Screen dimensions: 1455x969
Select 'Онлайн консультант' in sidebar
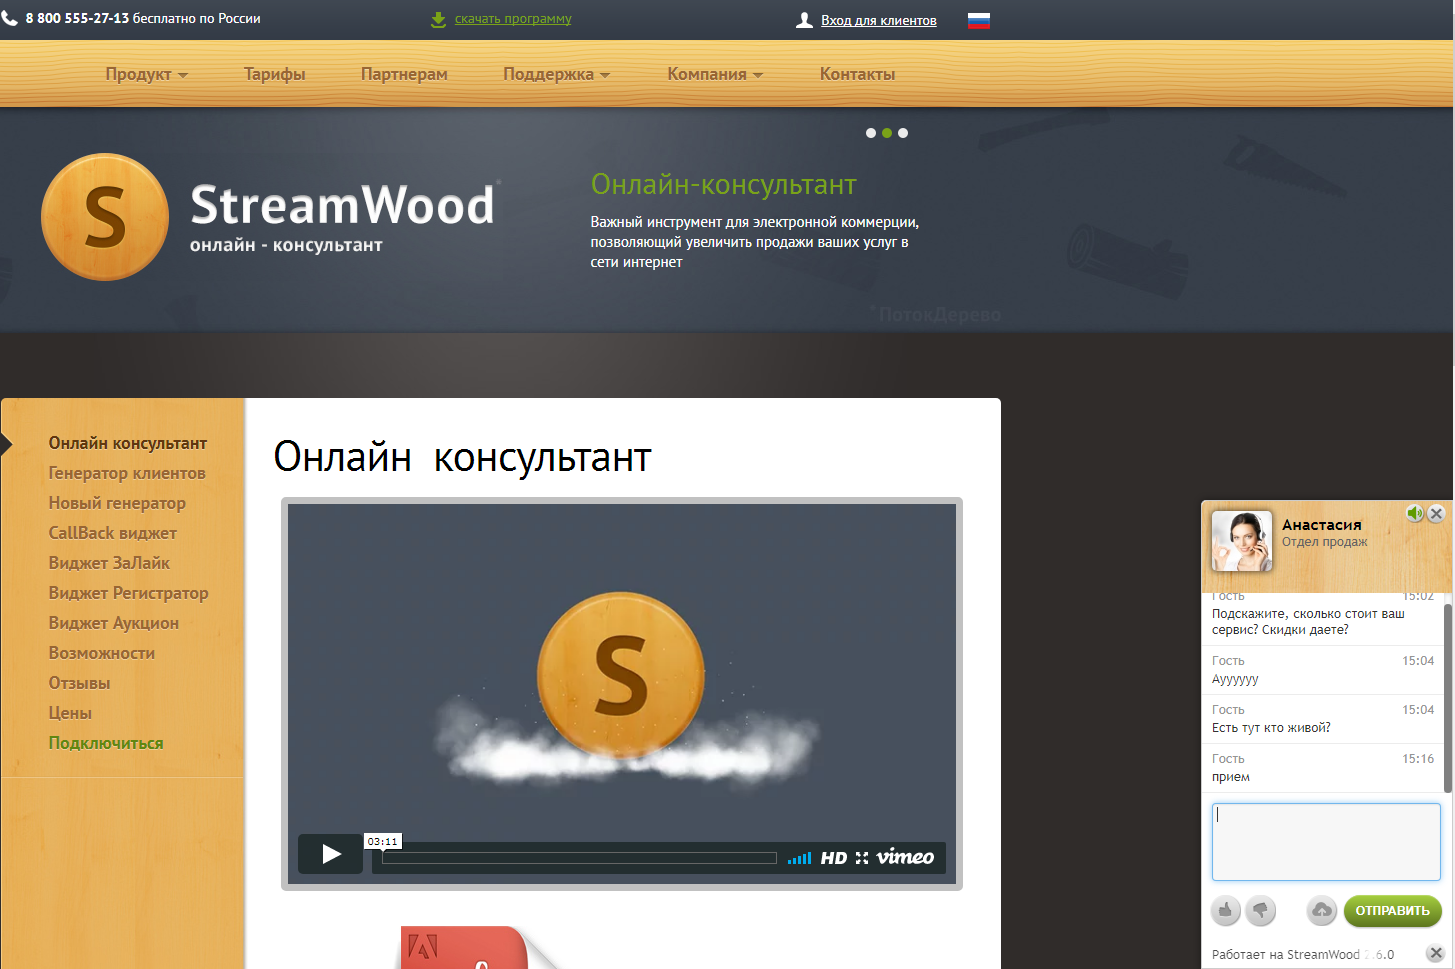128,443
